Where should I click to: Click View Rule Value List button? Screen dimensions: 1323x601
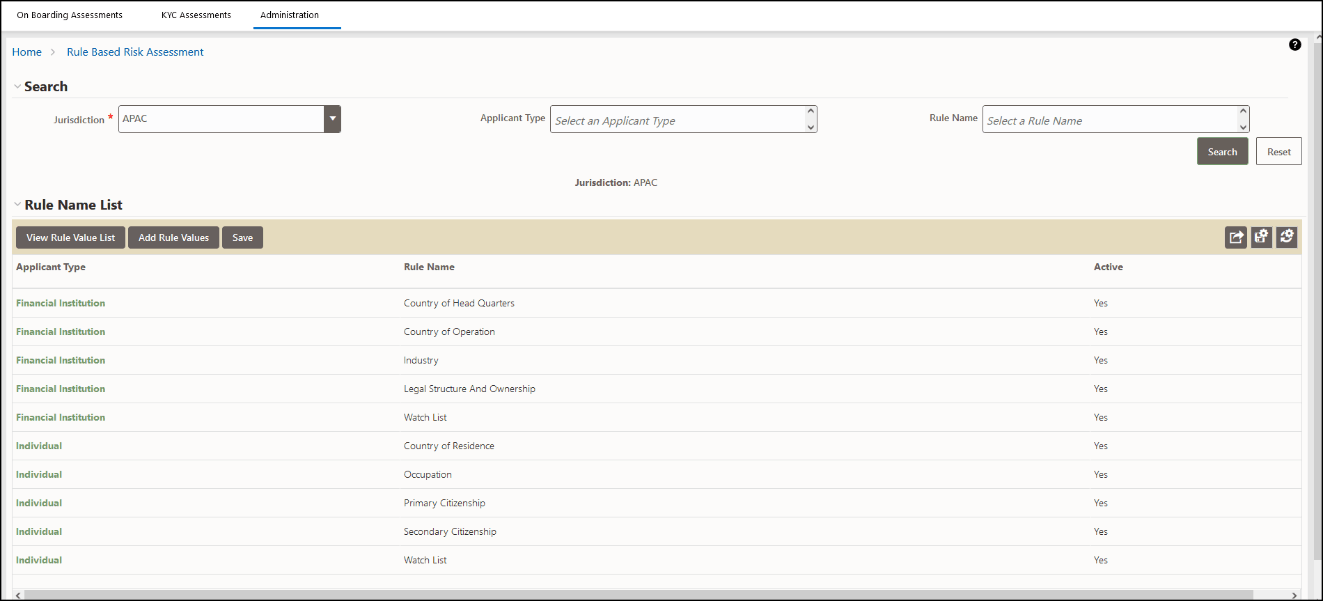pos(70,238)
